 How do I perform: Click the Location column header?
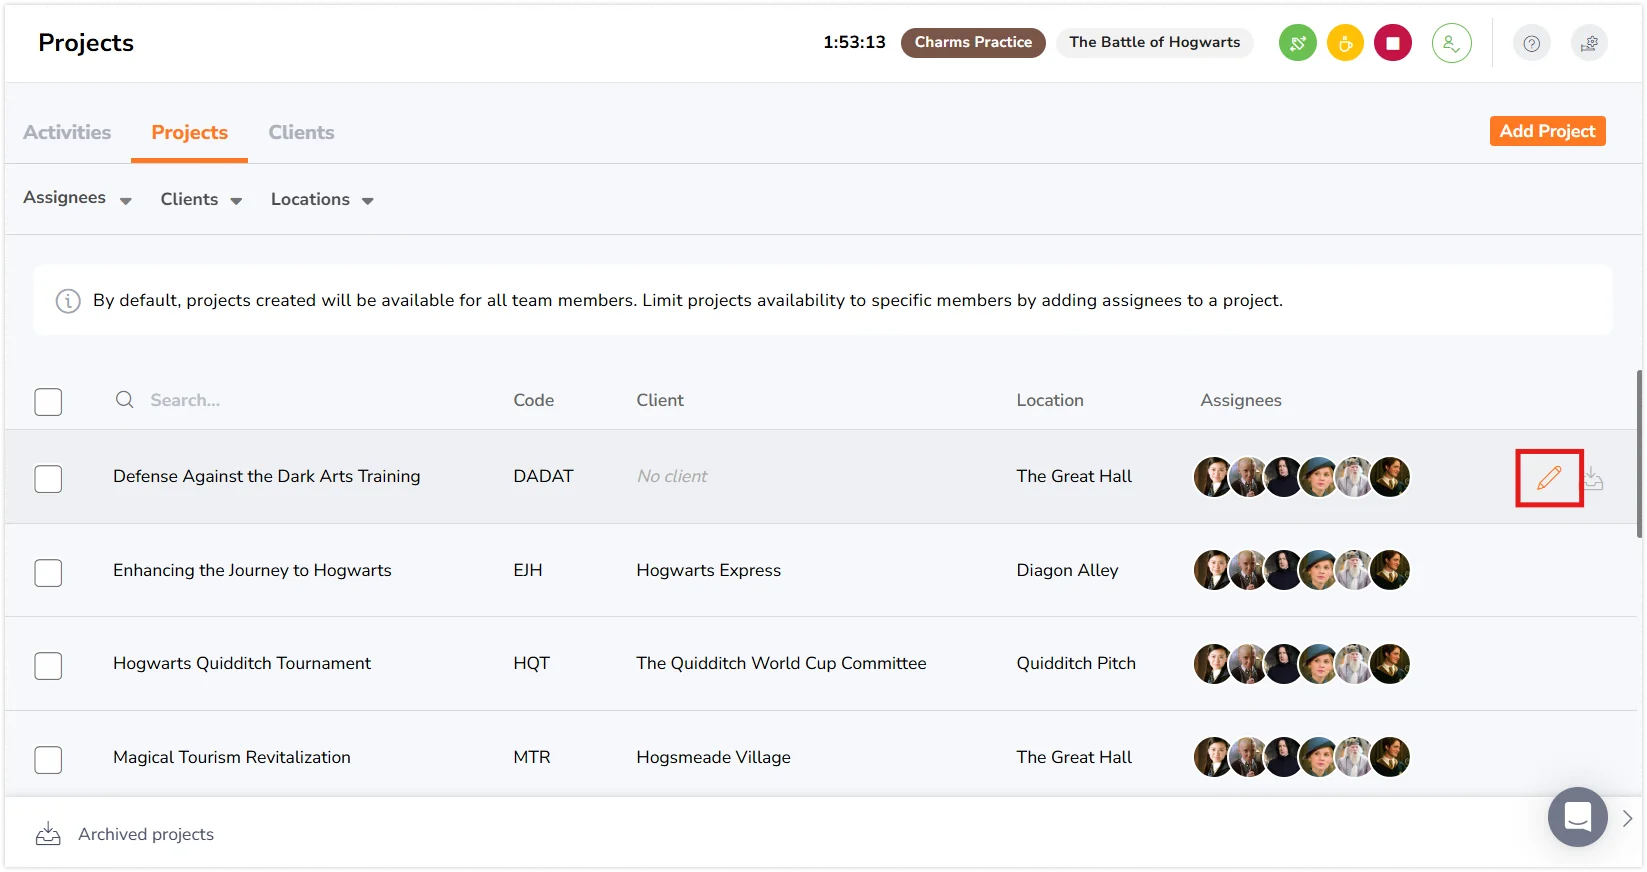point(1050,400)
